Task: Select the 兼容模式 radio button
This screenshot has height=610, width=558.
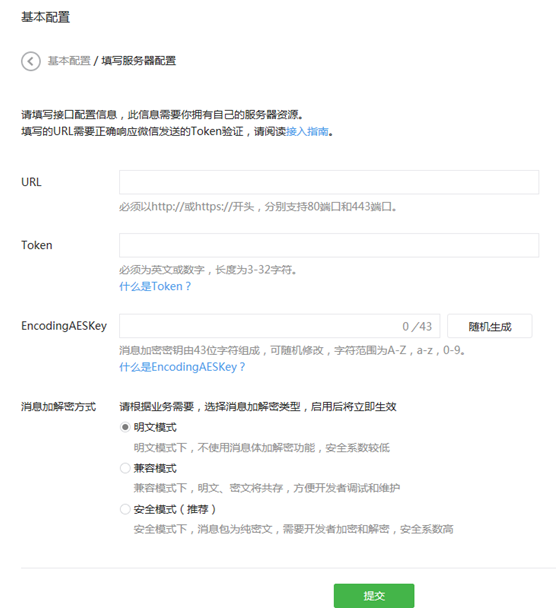Action: (125, 468)
